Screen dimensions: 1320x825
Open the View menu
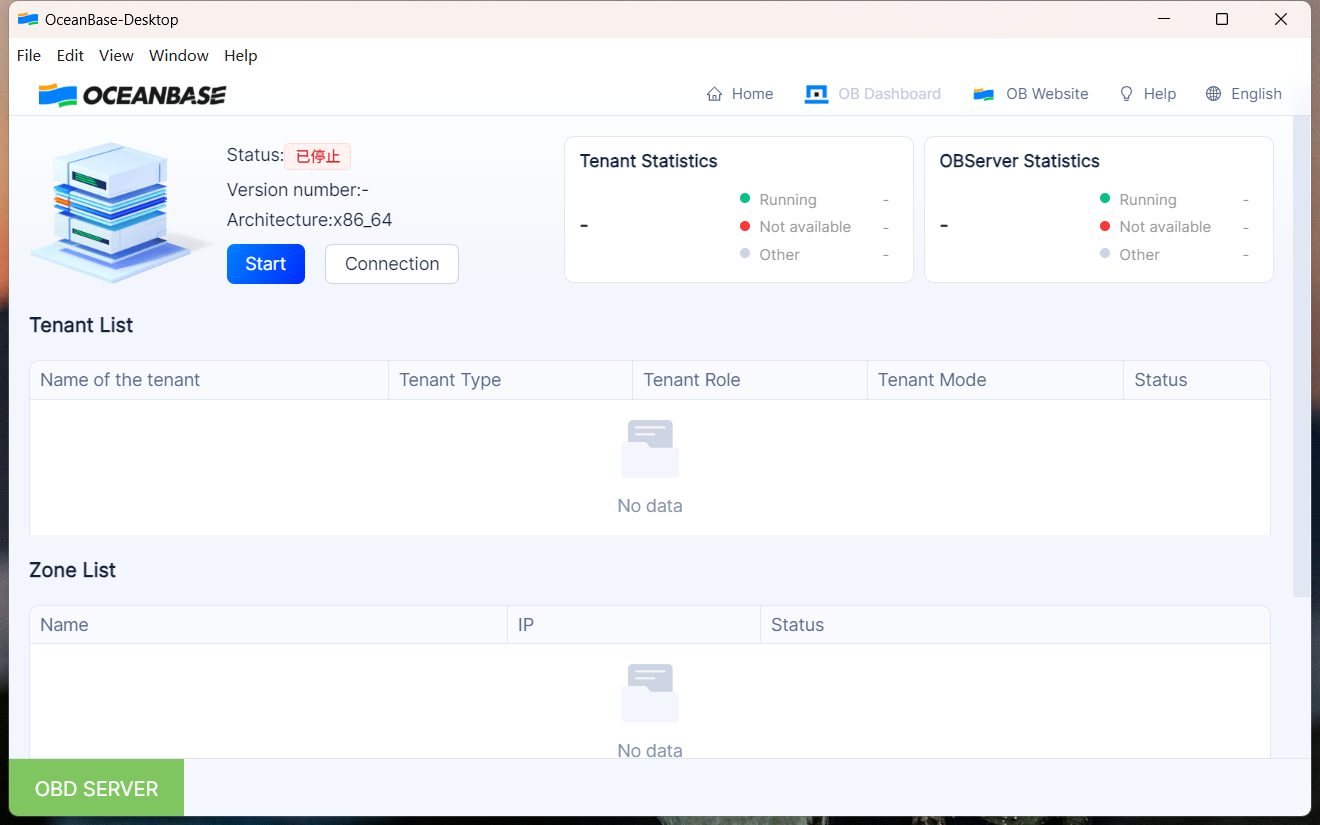click(x=116, y=56)
